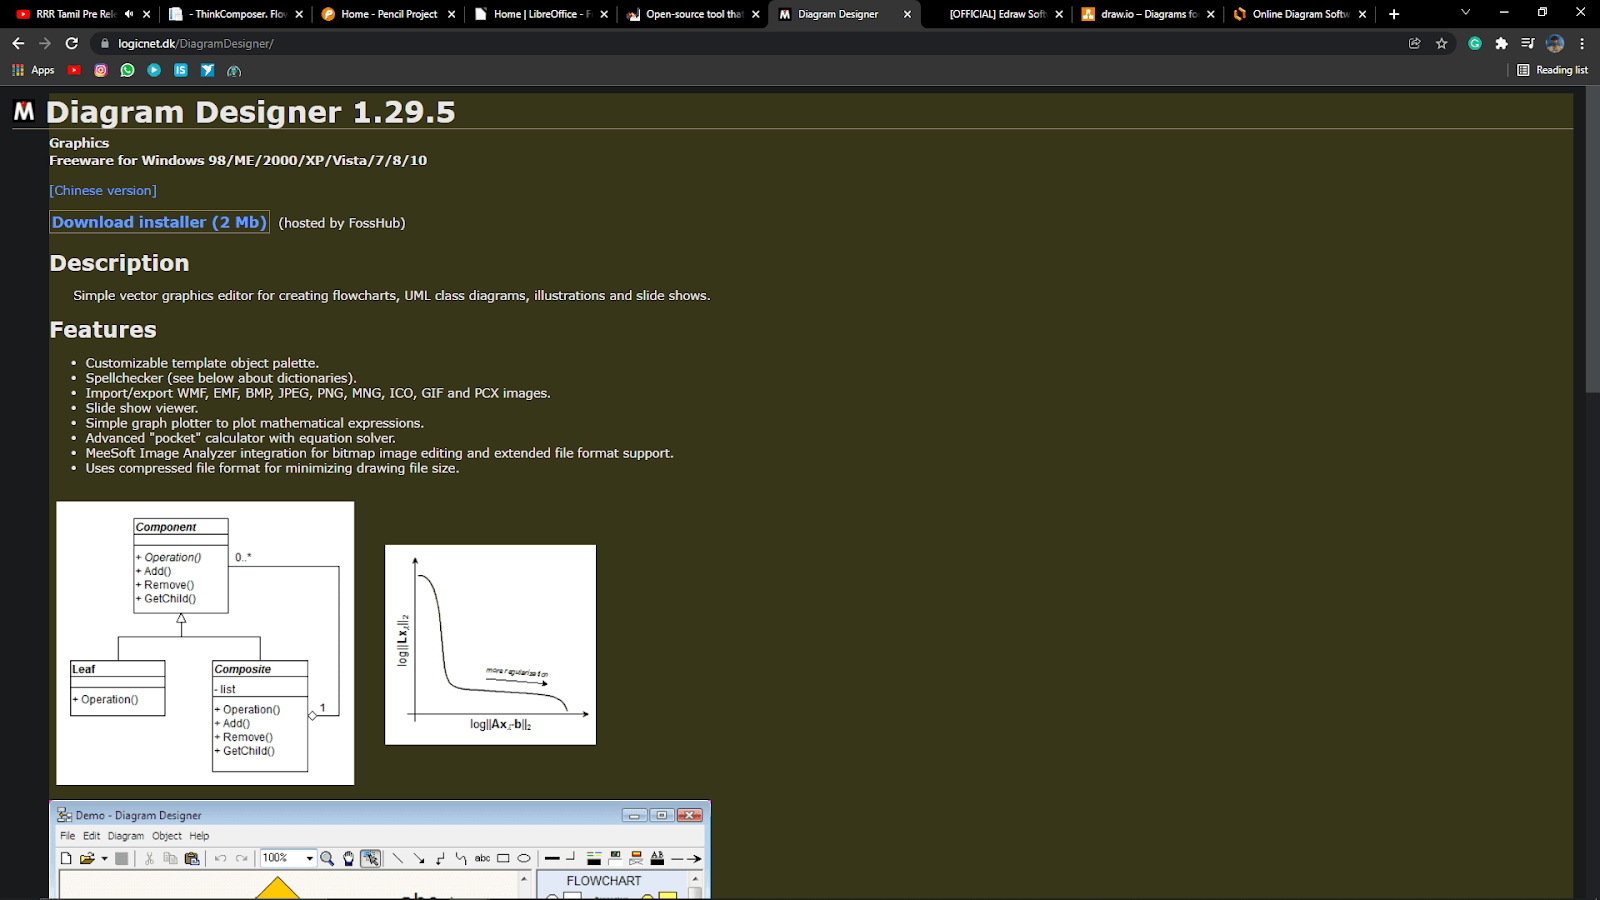The height and width of the screenshot is (900, 1600).
Task: Expand the tab search chevron
Action: coord(1465,13)
